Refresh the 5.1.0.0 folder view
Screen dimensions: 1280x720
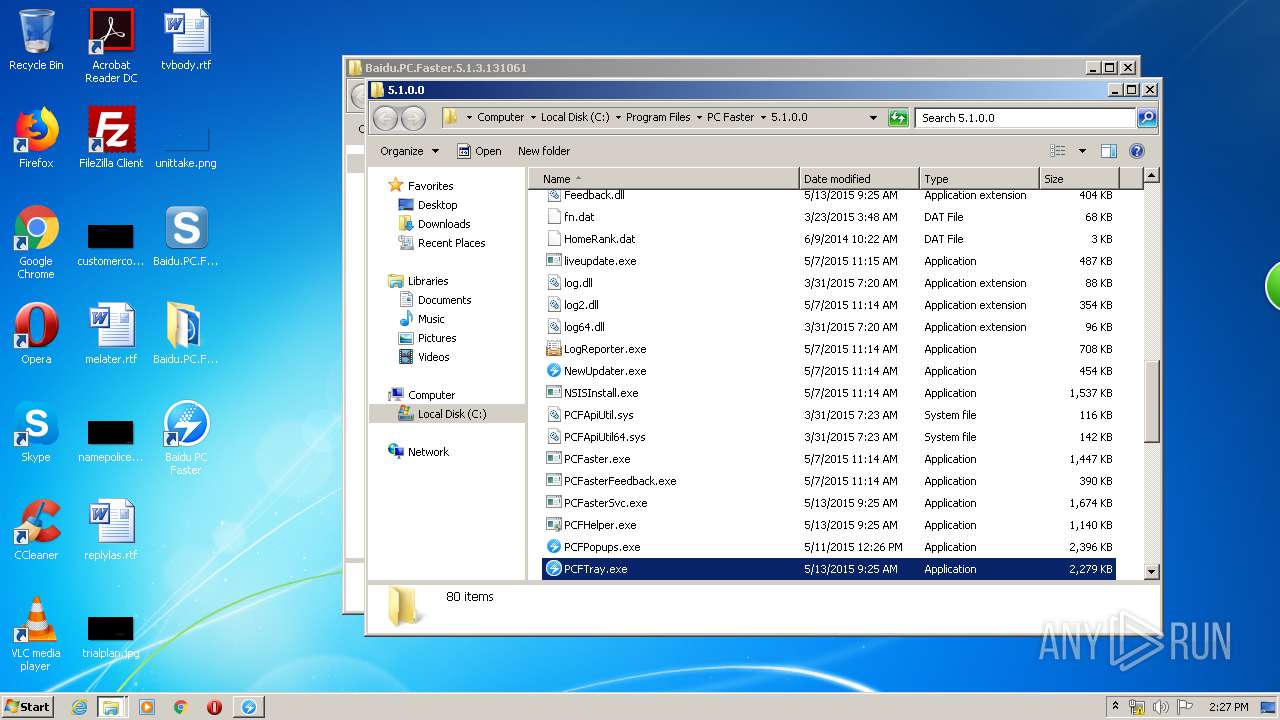pyautogui.click(x=898, y=118)
